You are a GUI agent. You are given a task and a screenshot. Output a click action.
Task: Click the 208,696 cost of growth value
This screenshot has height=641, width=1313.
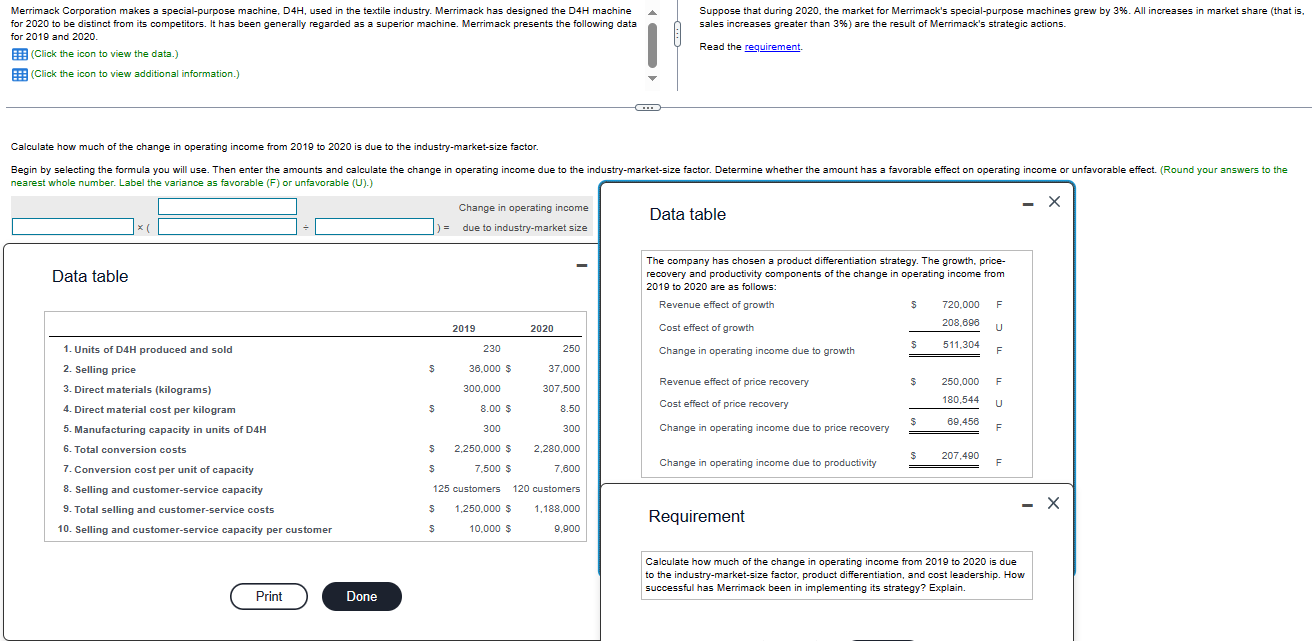[961, 323]
